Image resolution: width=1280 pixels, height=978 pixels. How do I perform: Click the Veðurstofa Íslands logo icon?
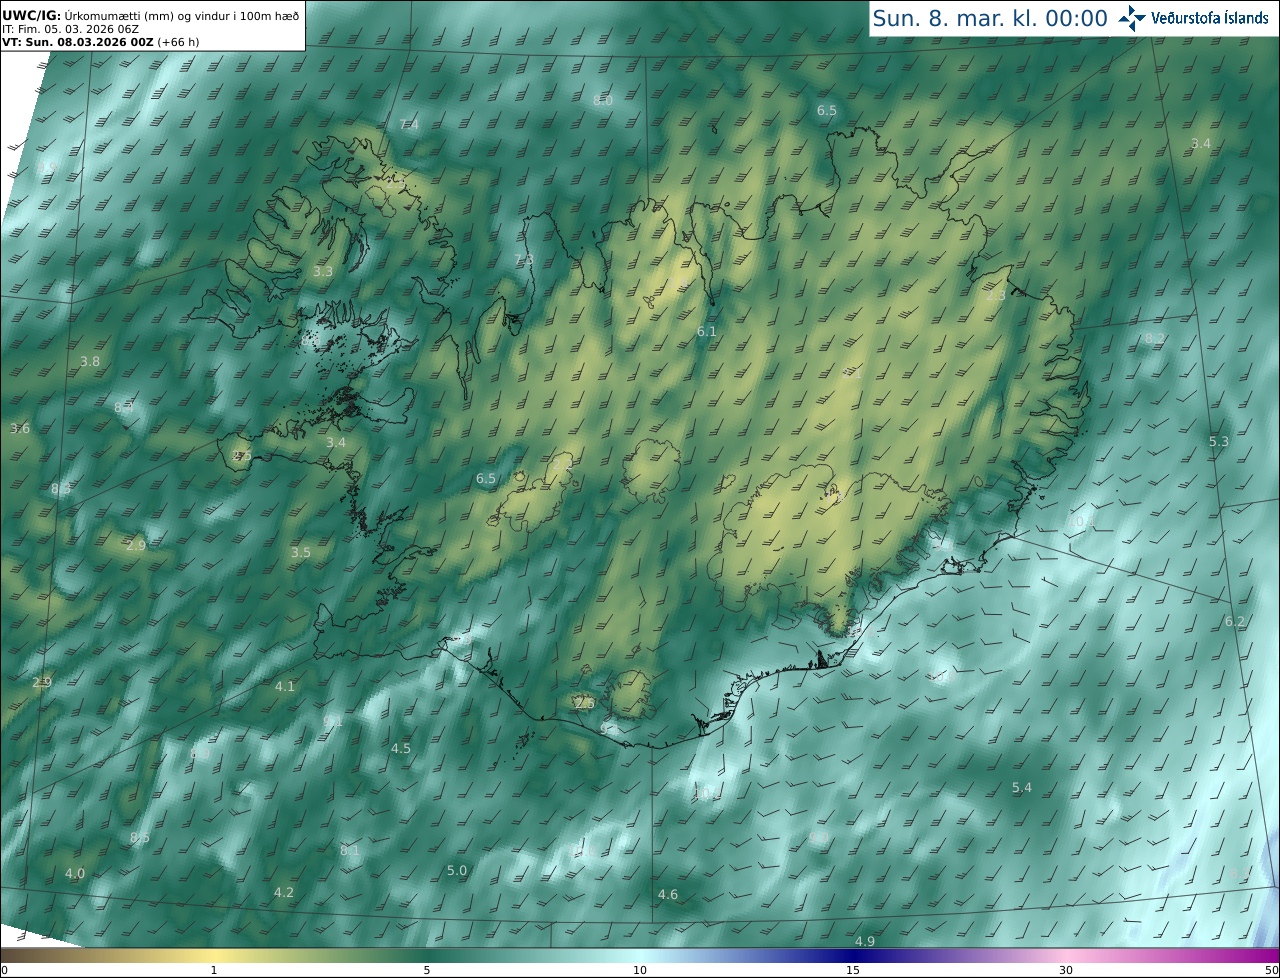(1132, 18)
